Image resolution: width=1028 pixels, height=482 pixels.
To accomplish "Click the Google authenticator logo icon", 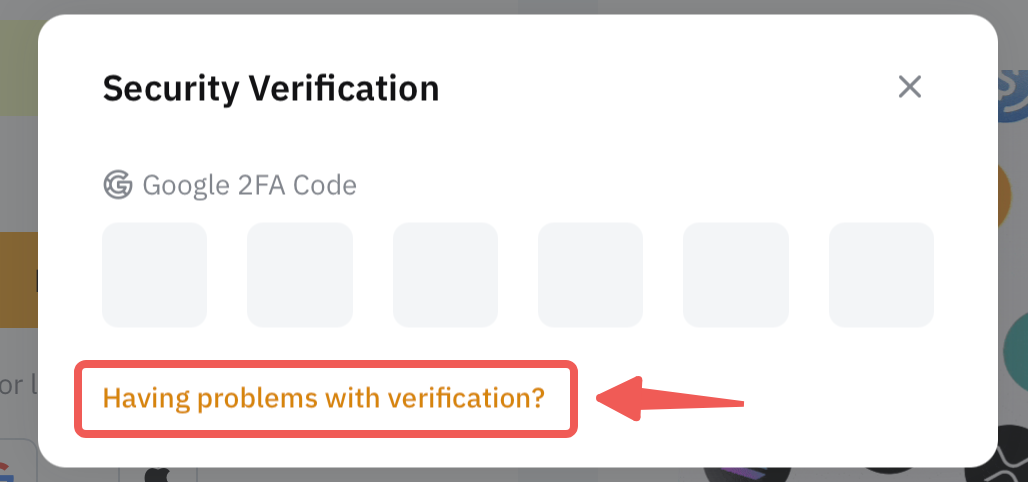I will pos(118,185).
